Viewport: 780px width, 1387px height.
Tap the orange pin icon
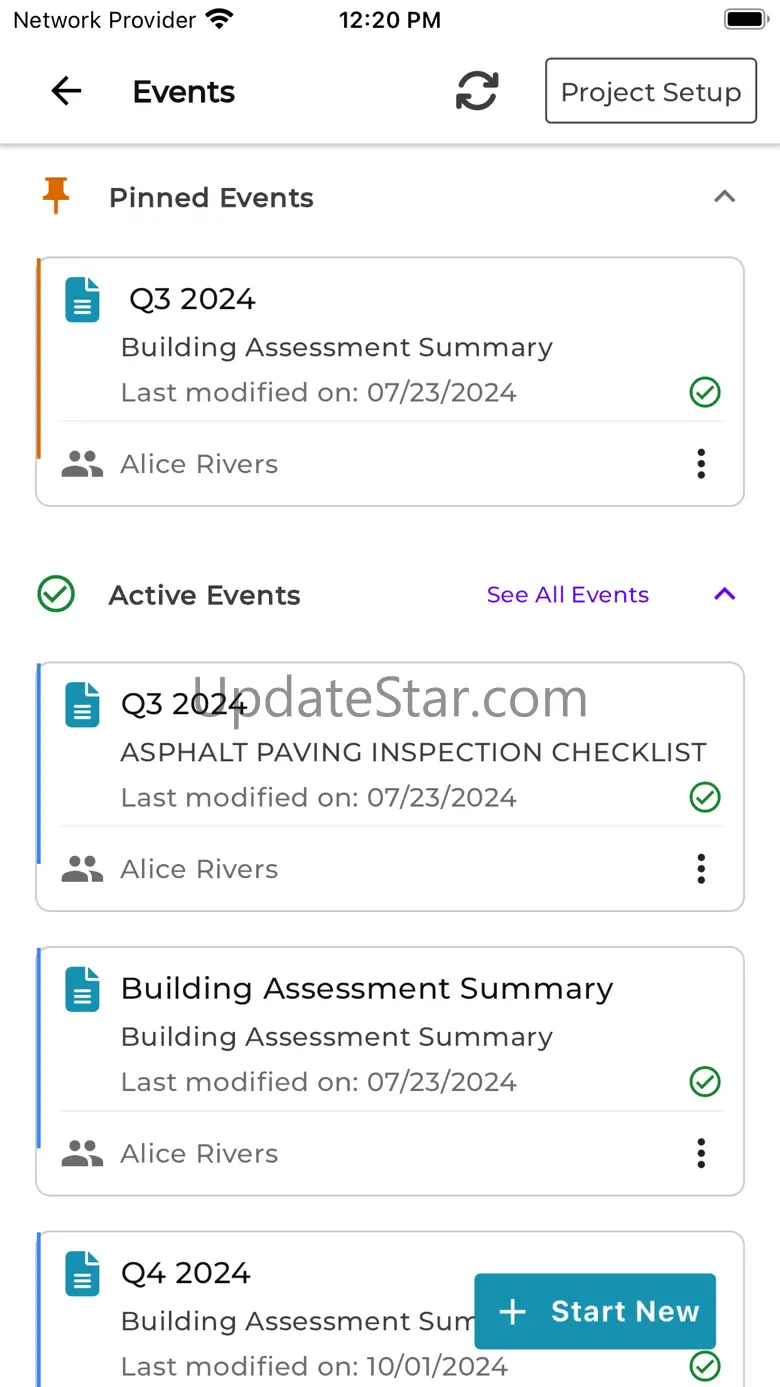coord(56,196)
